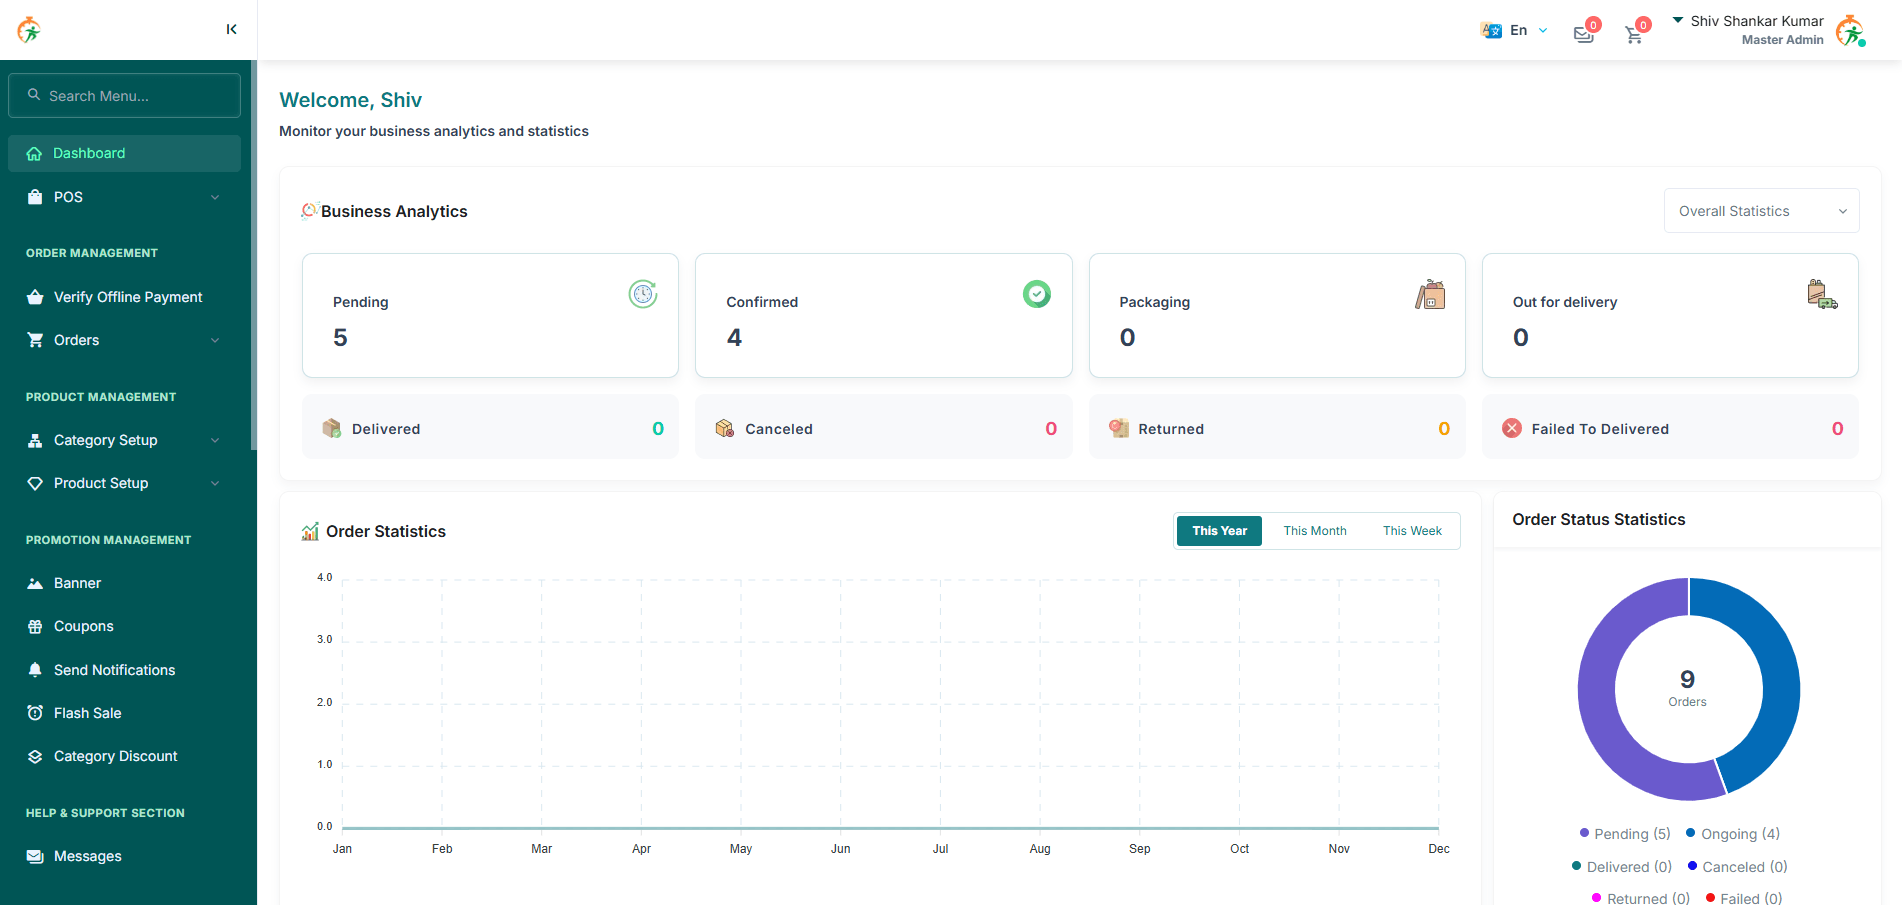Viewport: 1902px width, 905px height.
Task: Switch to This Month order statistics
Action: click(1315, 530)
